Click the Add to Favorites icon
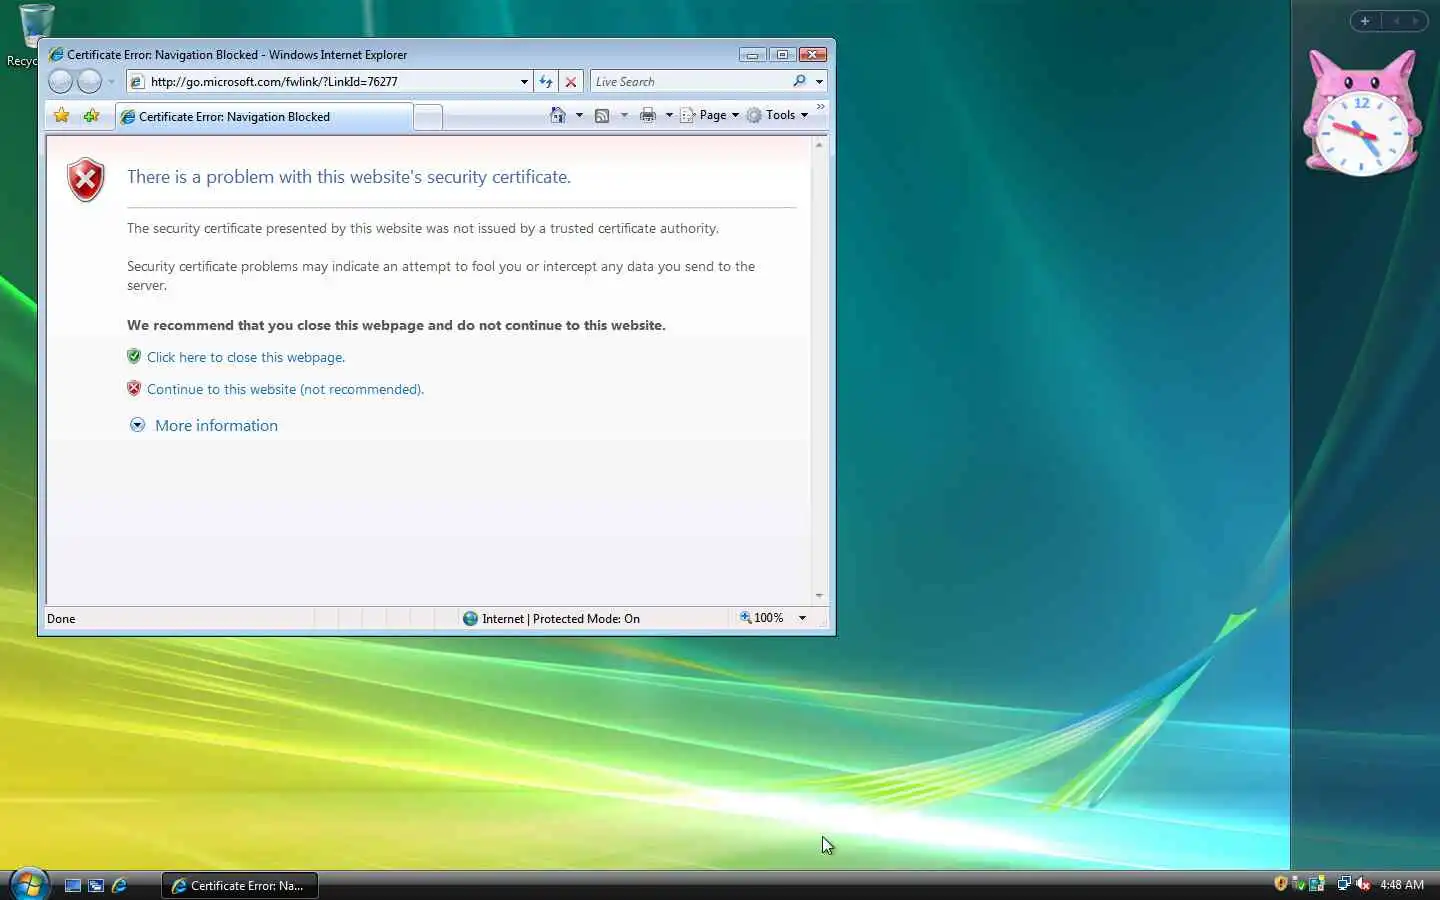Screen dimensions: 1440x900 coord(92,116)
